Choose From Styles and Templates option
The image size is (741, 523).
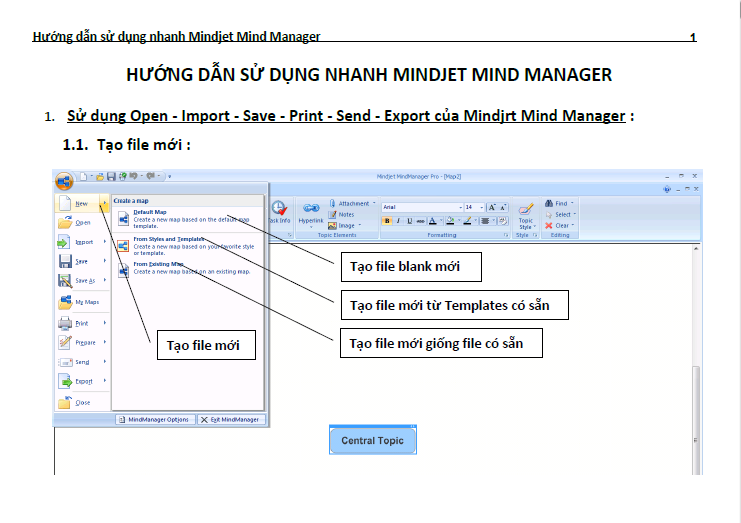[x=189, y=246]
